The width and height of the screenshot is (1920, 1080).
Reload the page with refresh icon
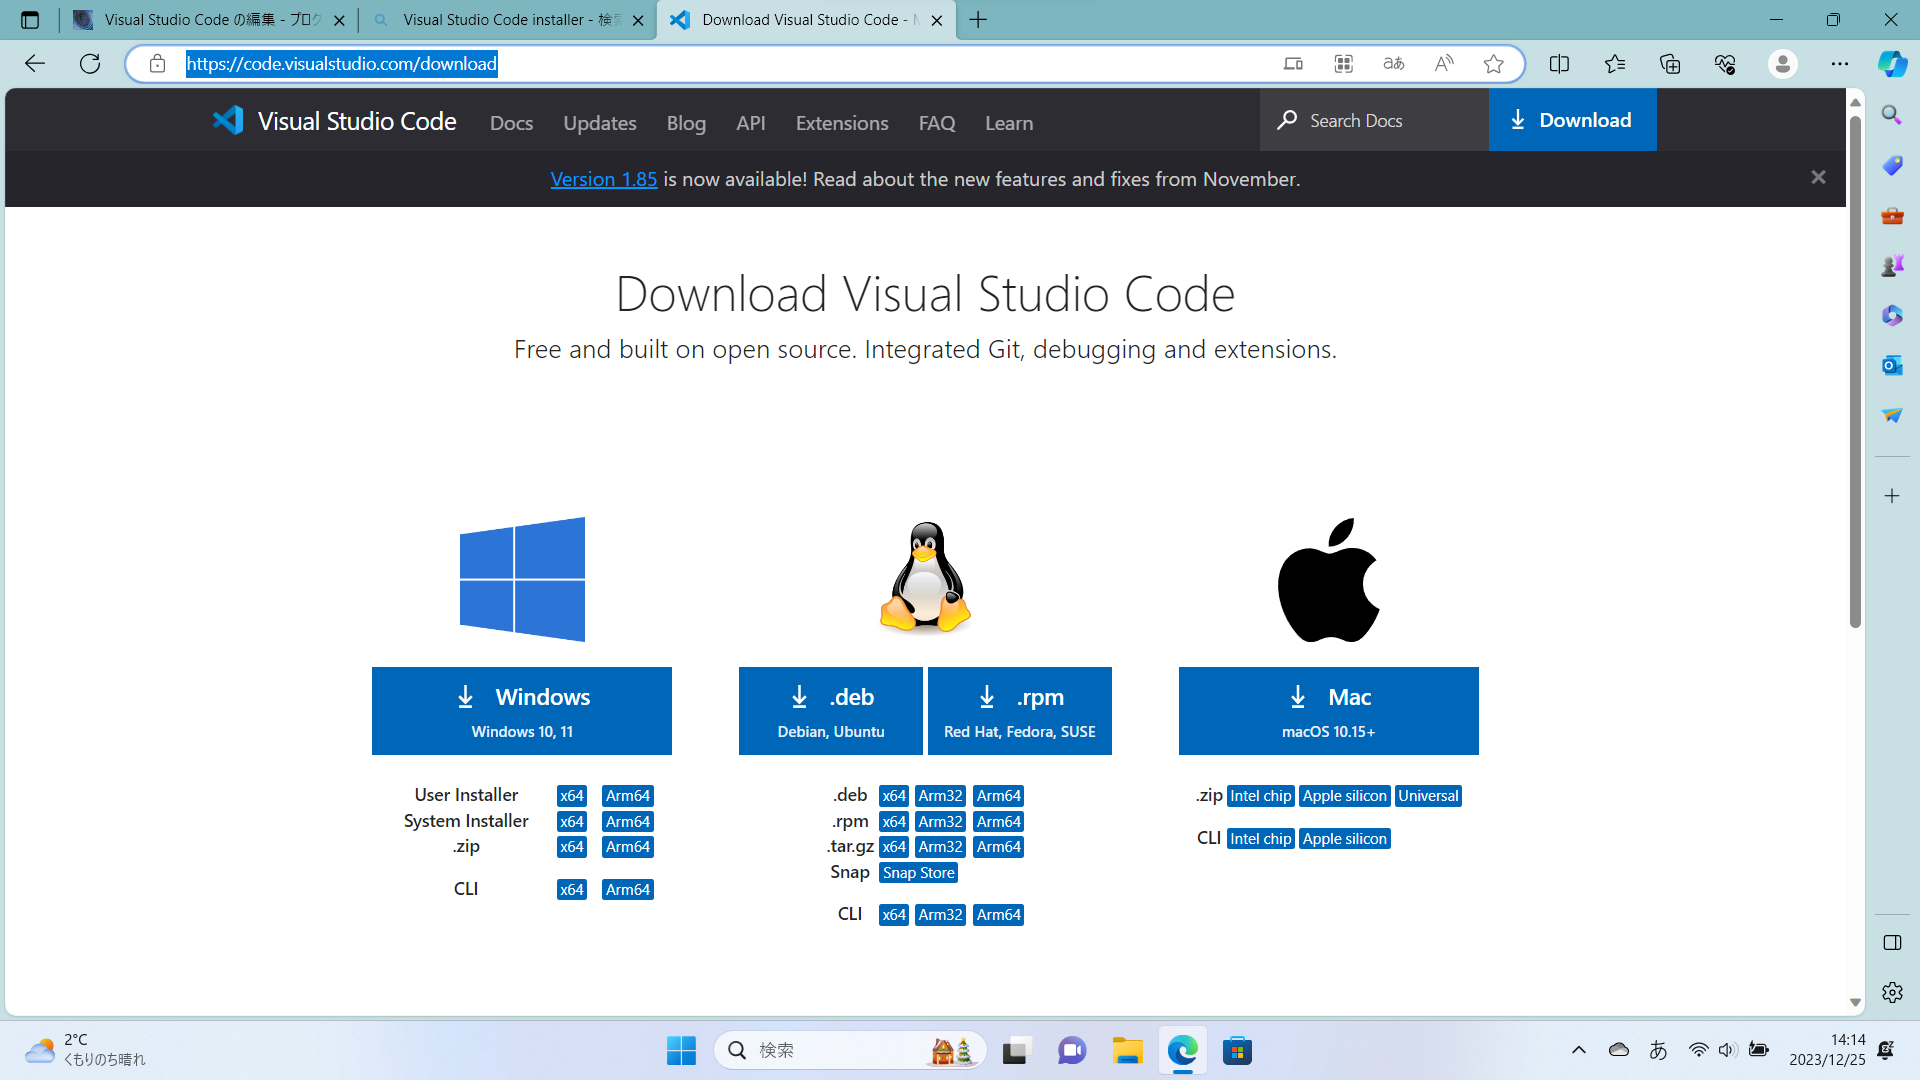point(90,64)
